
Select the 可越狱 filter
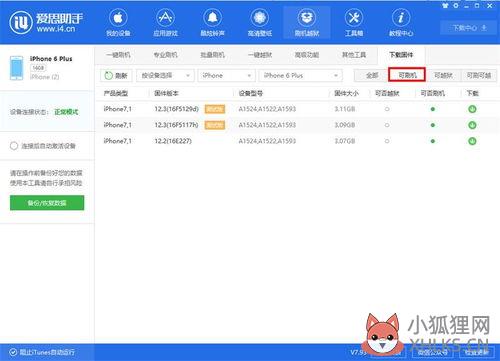pos(443,76)
